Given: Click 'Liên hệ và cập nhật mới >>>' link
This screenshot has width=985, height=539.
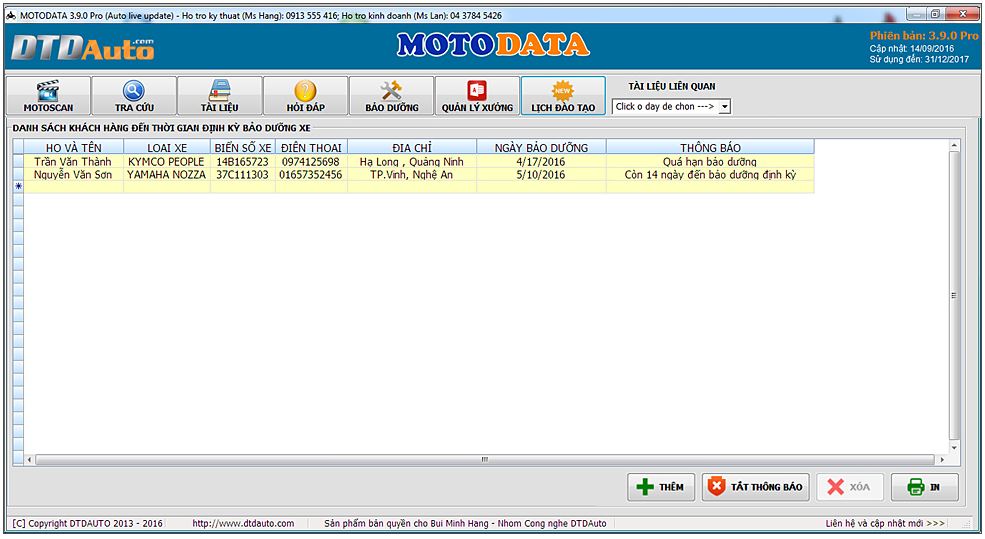Looking at the screenshot, I should tap(885, 523).
